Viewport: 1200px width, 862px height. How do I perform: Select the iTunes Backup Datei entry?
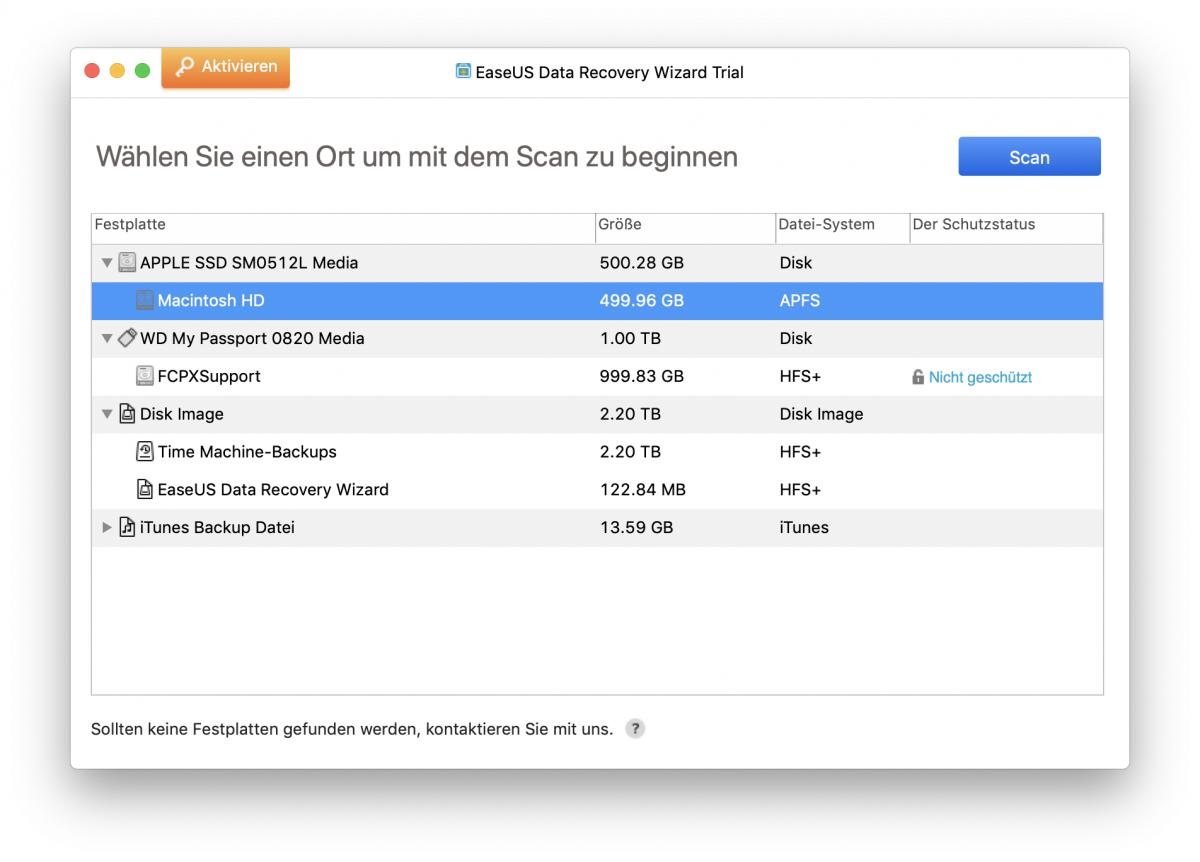(597, 527)
